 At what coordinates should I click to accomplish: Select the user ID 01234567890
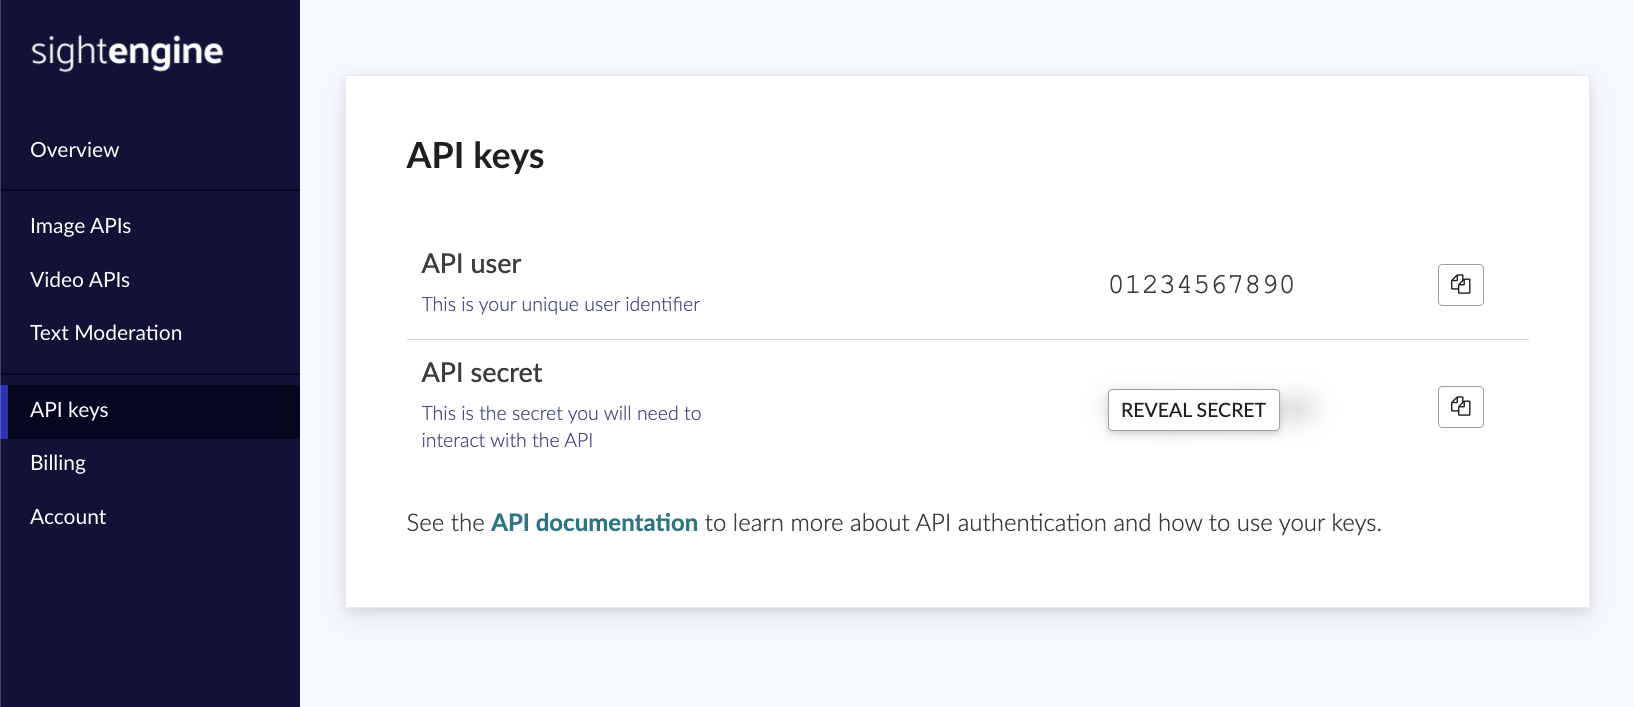[x=1202, y=285]
